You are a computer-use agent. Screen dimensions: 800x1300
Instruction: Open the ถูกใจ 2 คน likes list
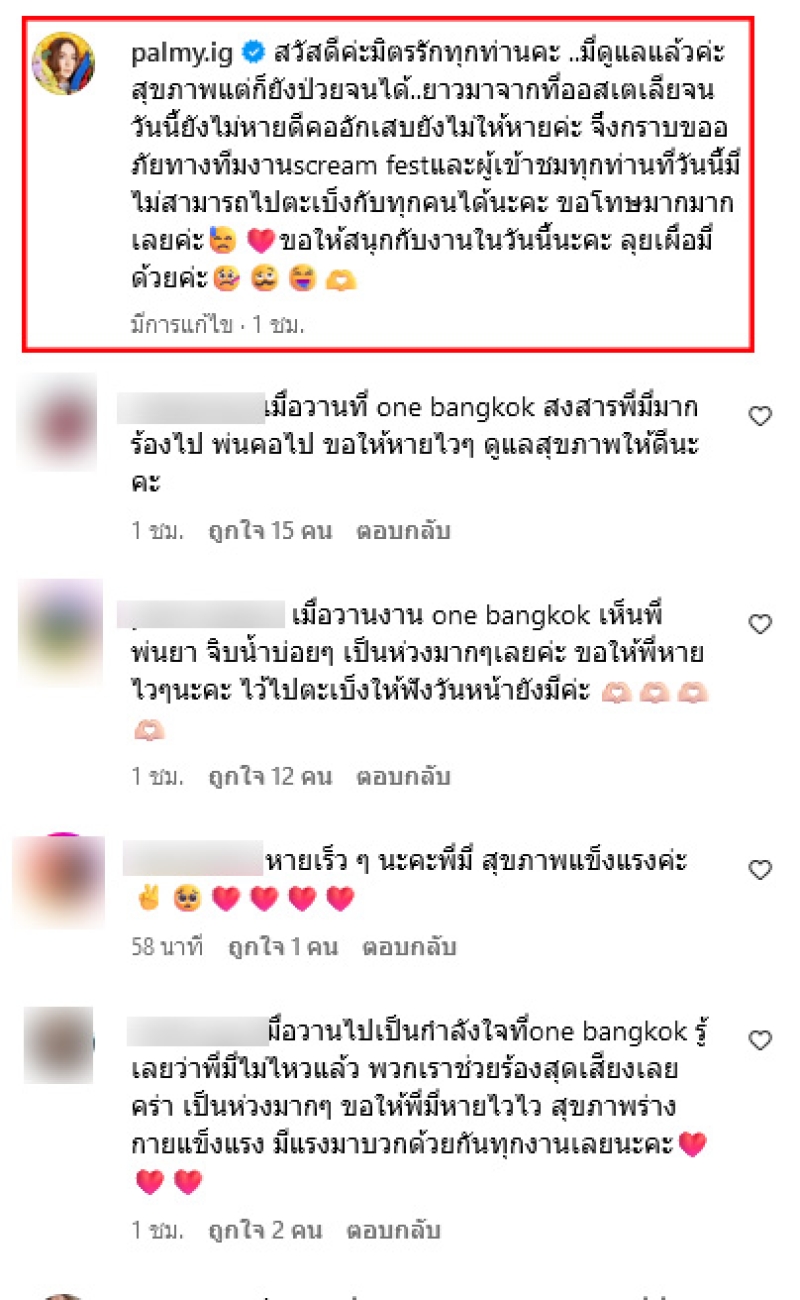(264, 1231)
